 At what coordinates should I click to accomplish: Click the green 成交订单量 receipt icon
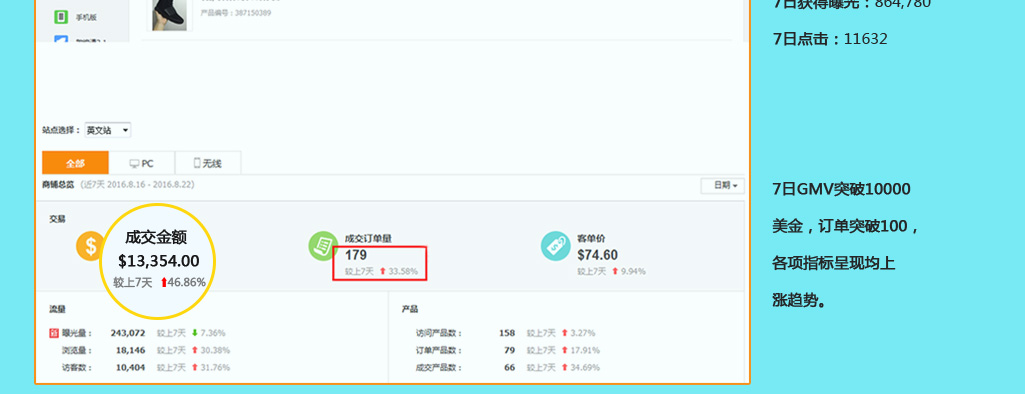click(323, 246)
